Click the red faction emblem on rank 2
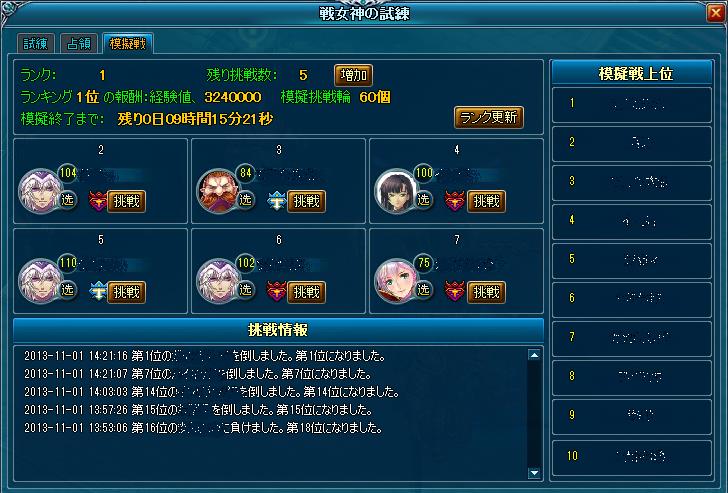728x493 pixels. (x=98, y=201)
